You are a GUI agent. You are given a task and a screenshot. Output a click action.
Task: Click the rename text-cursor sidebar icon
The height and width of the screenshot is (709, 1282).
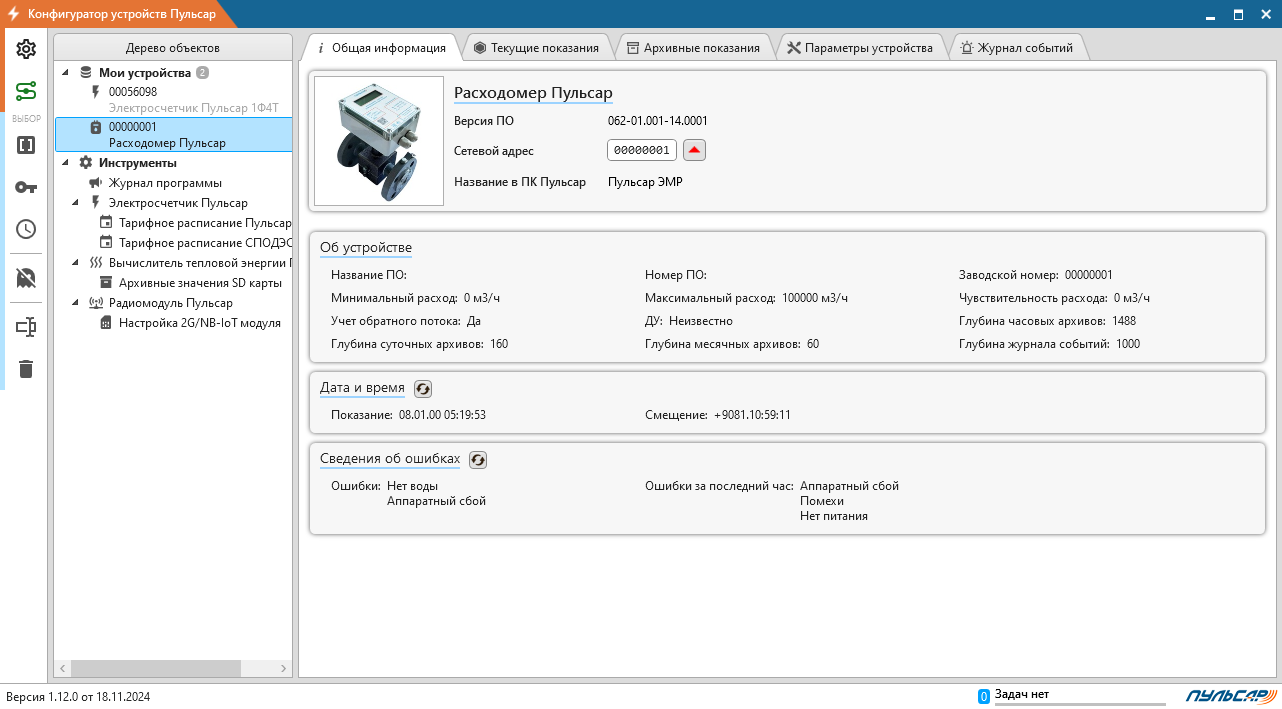coord(26,327)
